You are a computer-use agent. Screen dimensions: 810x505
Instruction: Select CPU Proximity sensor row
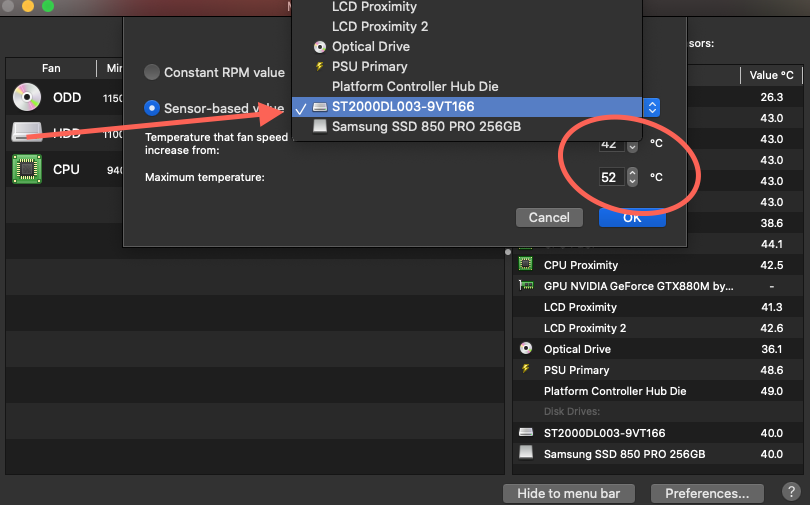658,265
